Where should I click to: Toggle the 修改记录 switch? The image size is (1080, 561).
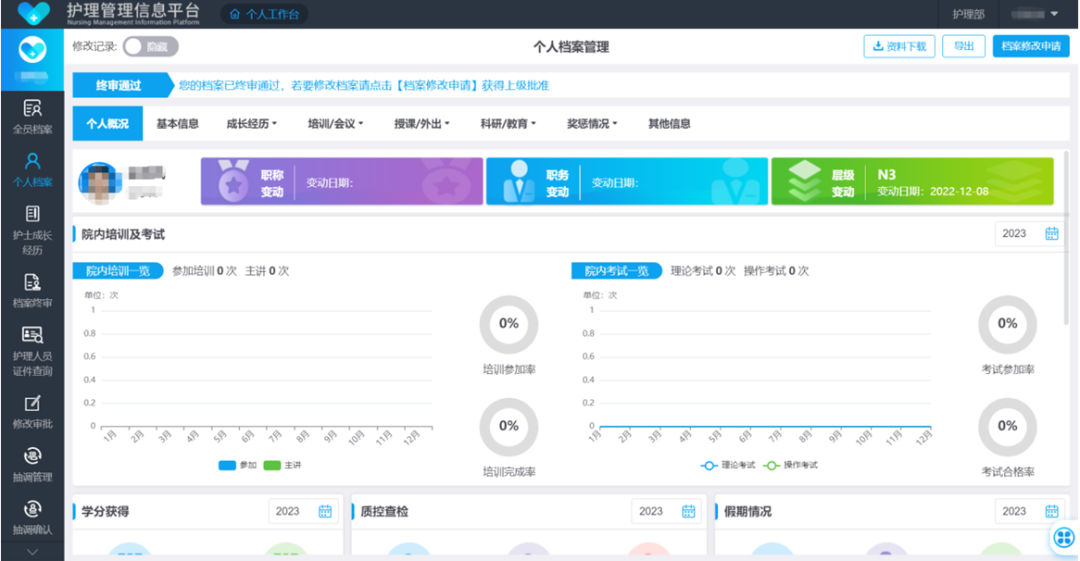(150, 47)
